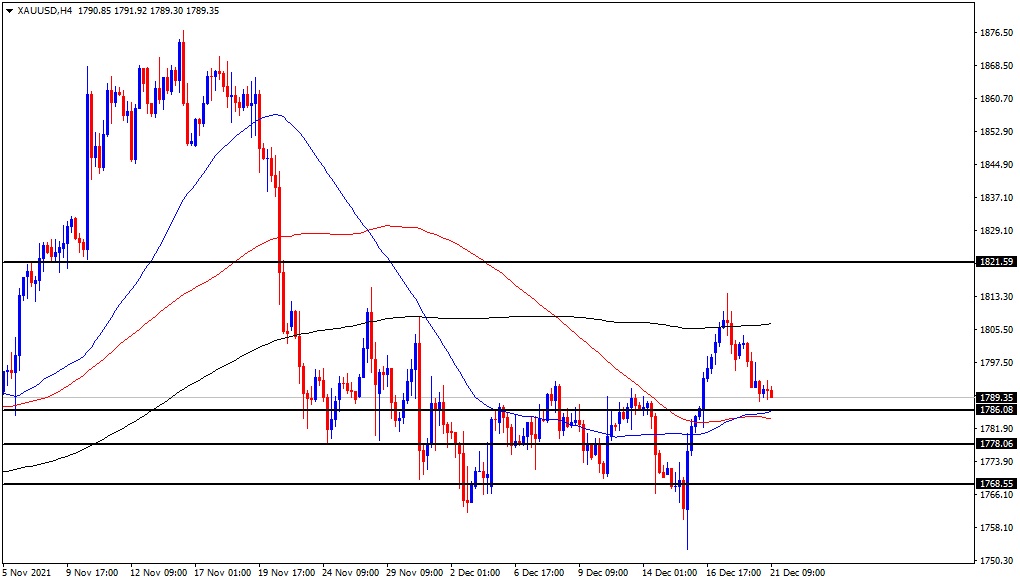Viewport: 1020px width, 584px height.
Task: Click the 1852.90 price scale value
Action: [x=997, y=132]
